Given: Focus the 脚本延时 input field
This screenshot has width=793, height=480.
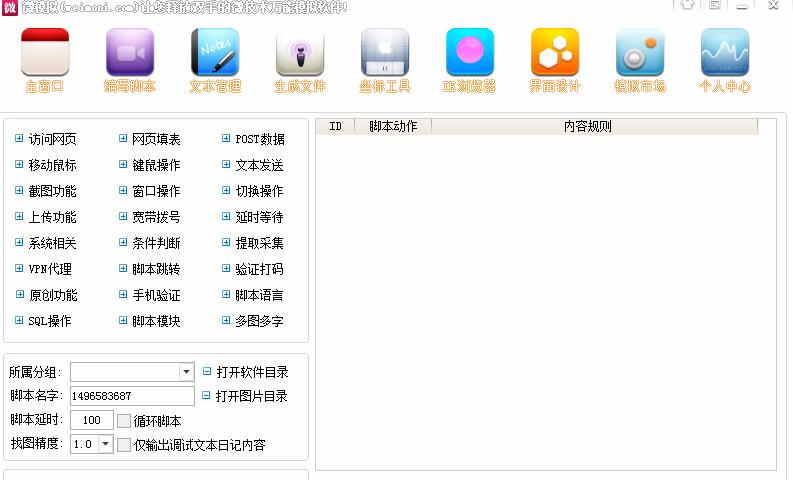Looking at the screenshot, I should tap(92, 420).
